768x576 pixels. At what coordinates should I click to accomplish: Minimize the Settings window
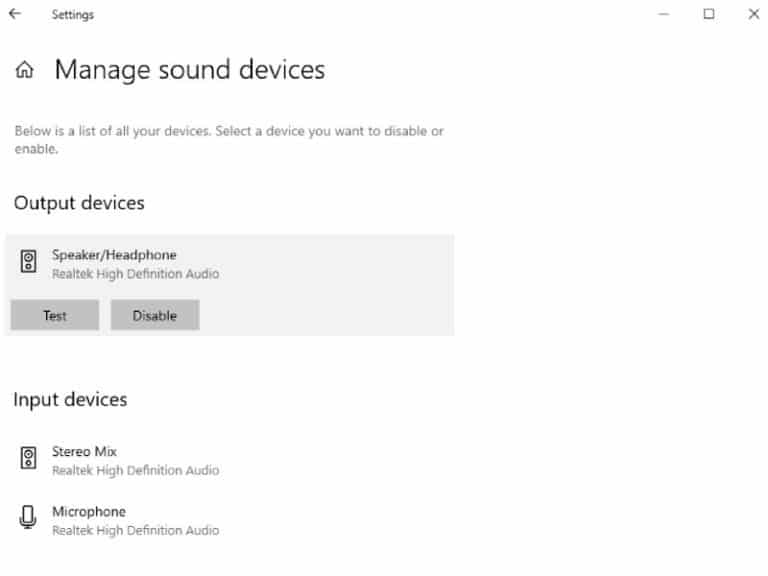tap(664, 14)
